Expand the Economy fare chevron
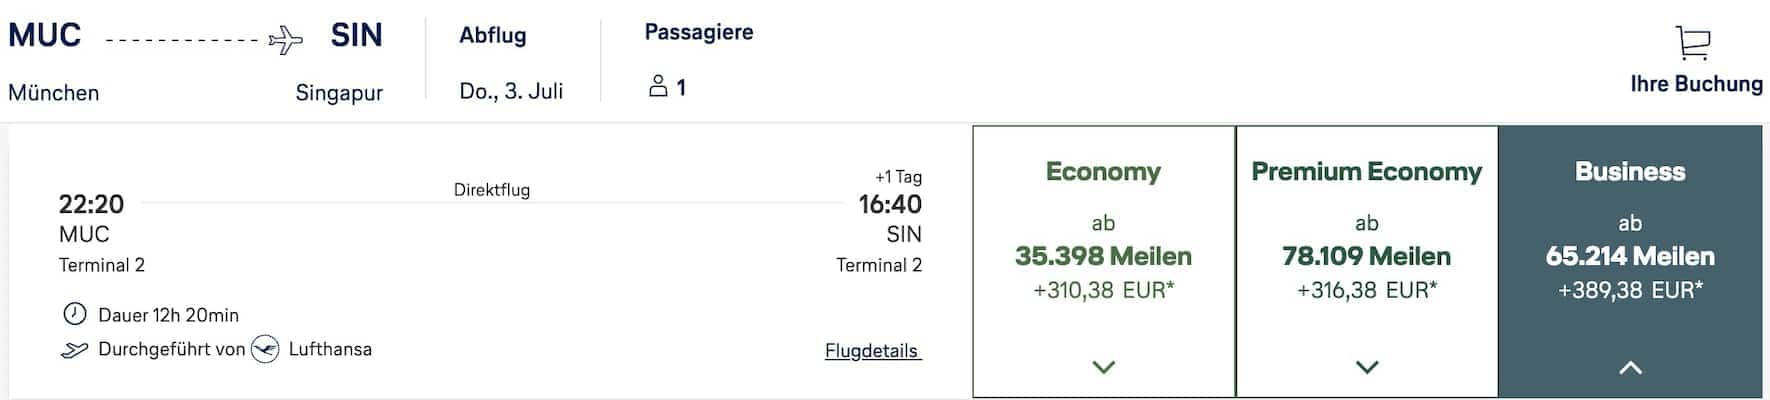Screen dimensions: 1770x400 point(1103,367)
